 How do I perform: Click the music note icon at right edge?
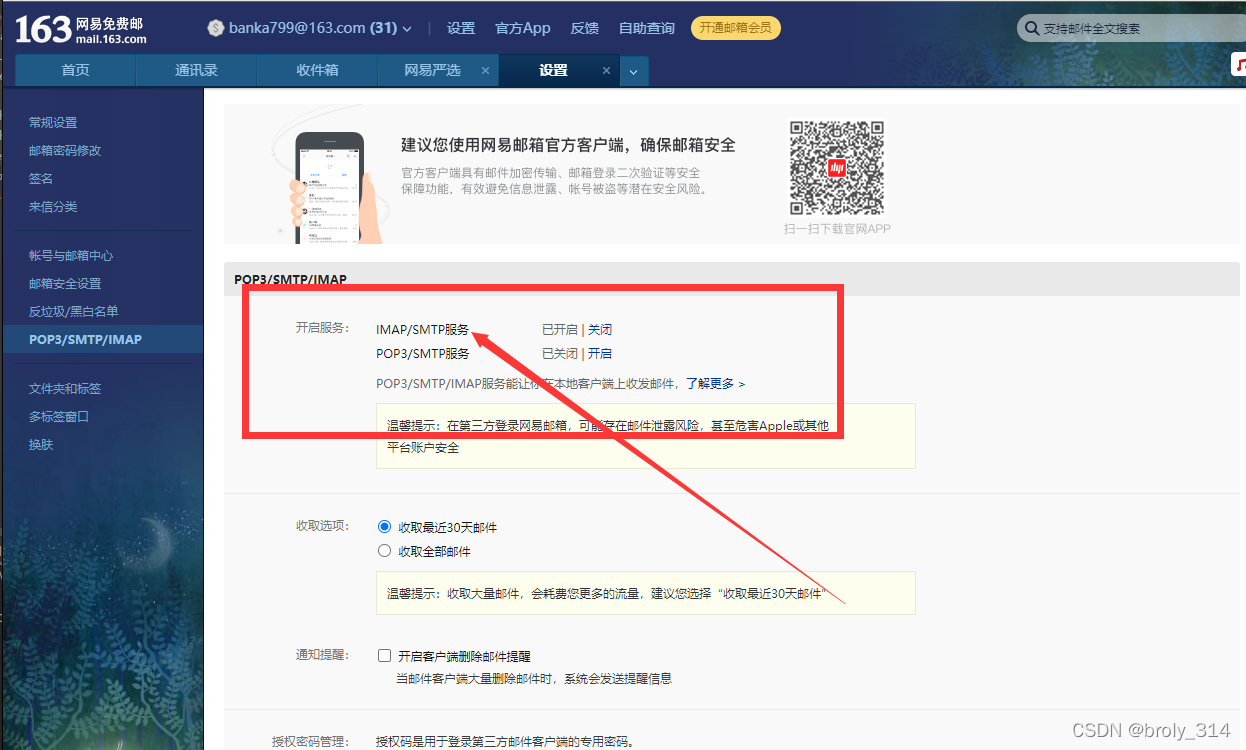click(1239, 64)
